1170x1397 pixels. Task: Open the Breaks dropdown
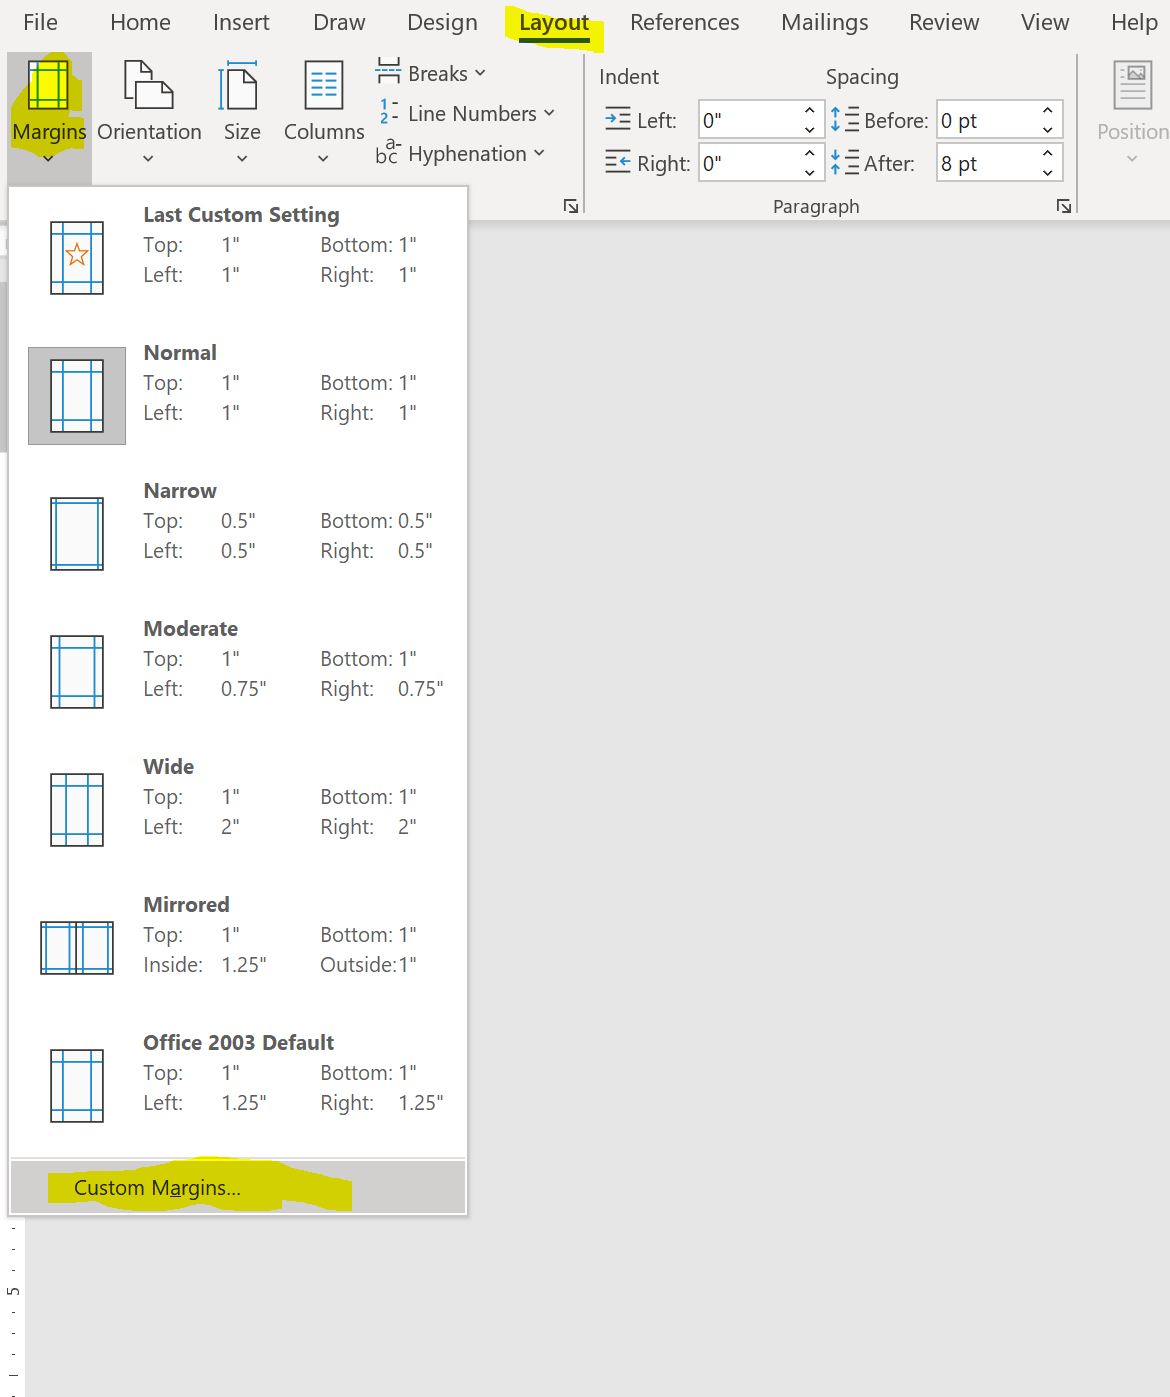click(431, 73)
